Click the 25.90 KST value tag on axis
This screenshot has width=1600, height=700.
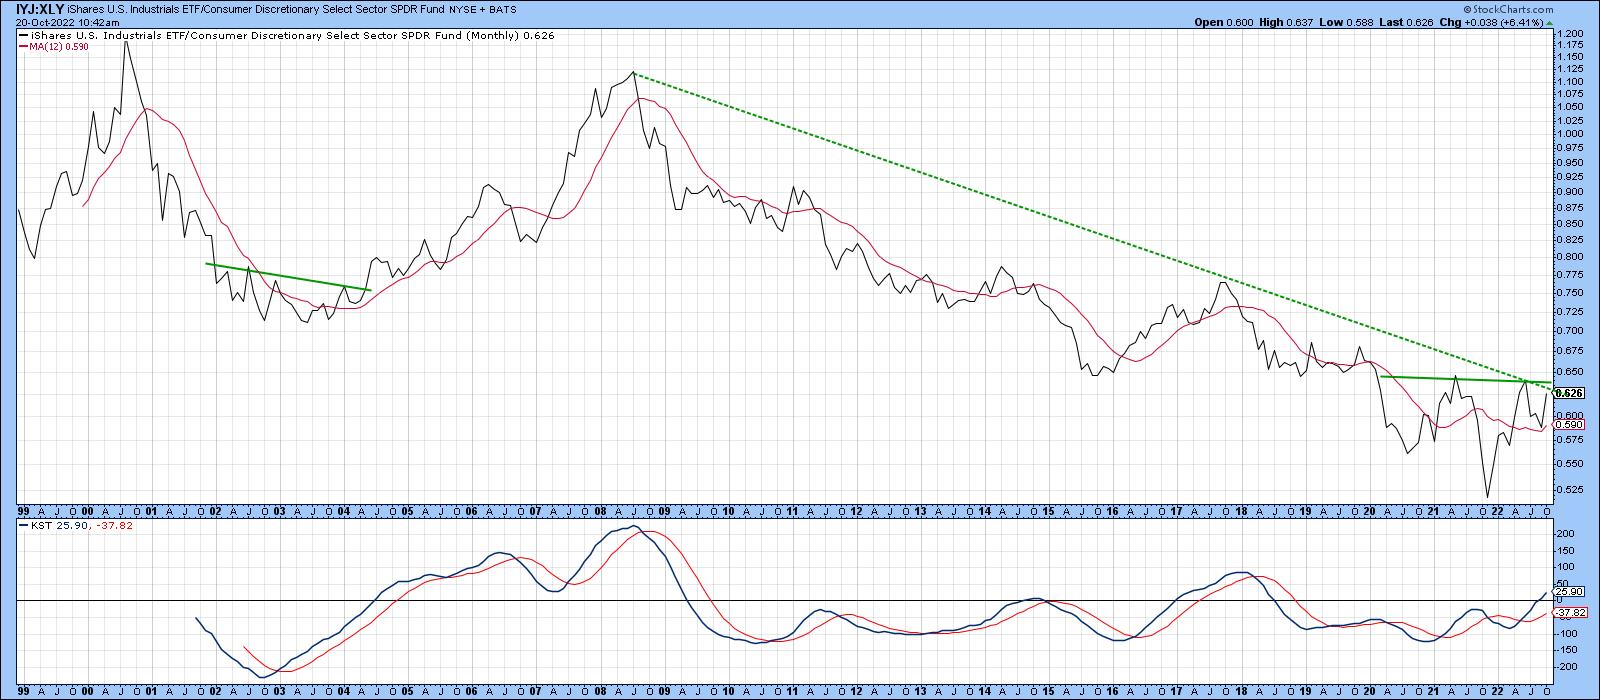1568,592
